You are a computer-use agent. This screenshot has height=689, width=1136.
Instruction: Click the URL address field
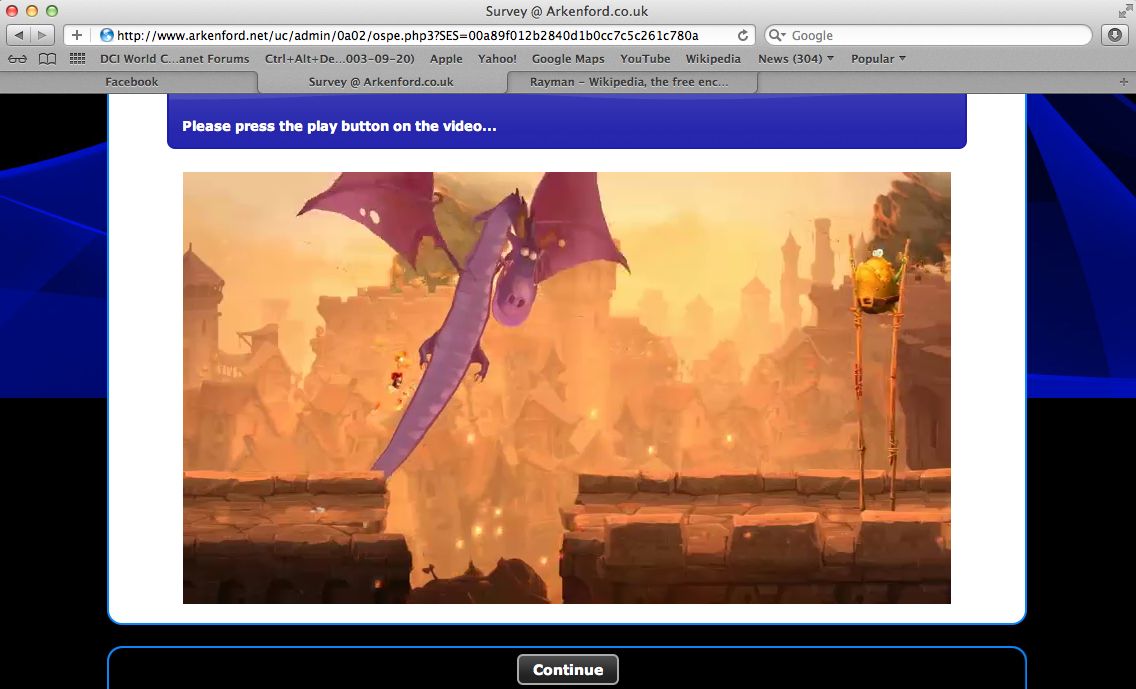click(x=420, y=35)
